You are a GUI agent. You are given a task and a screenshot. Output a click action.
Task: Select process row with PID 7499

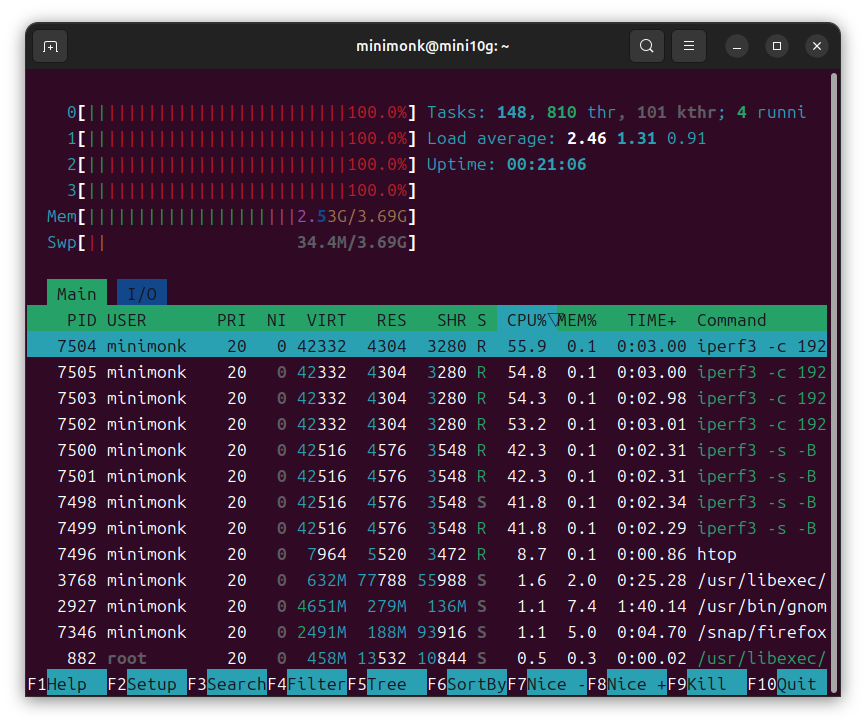(x=427, y=528)
